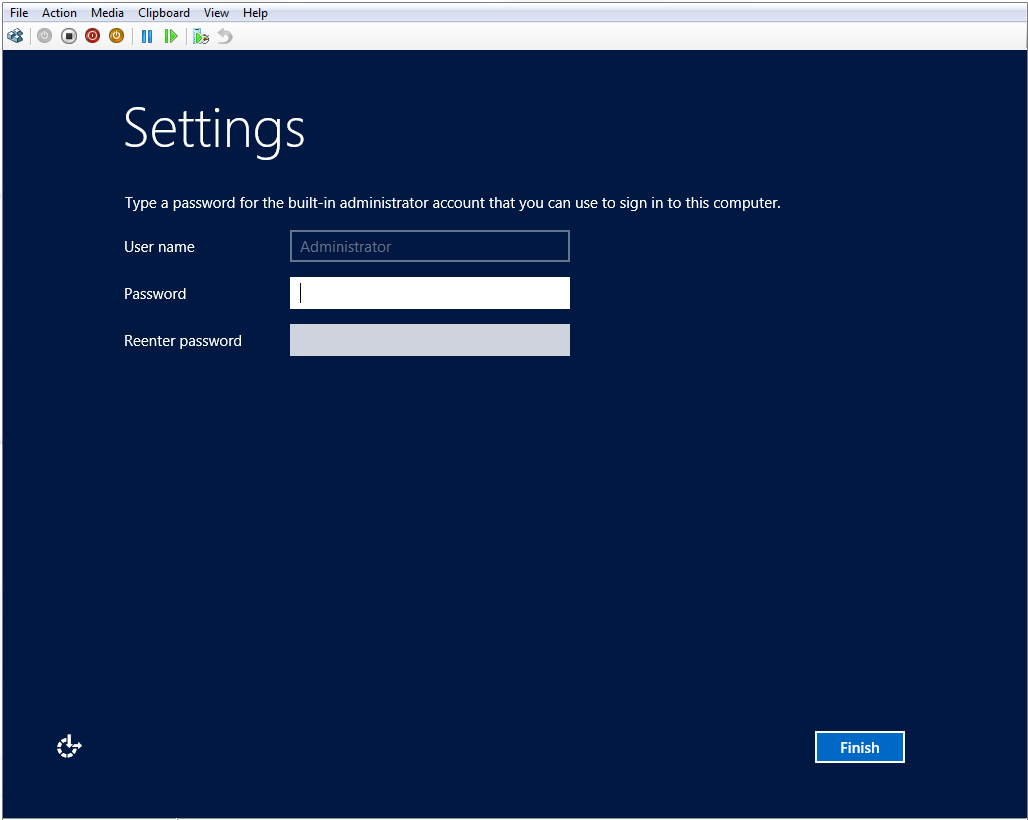
Task: Open the Help menu
Action: [x=255, y=13]
